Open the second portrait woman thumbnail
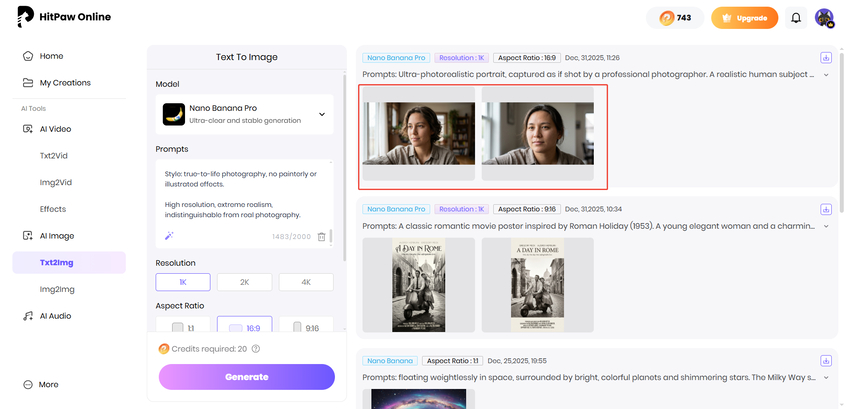The image size is (854, 409). coord(538,133)
